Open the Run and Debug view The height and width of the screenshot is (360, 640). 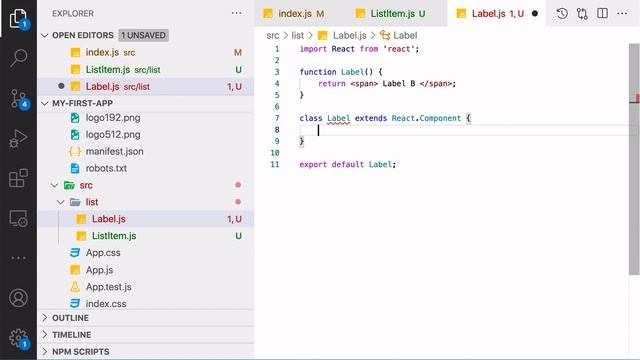[18, 138]
